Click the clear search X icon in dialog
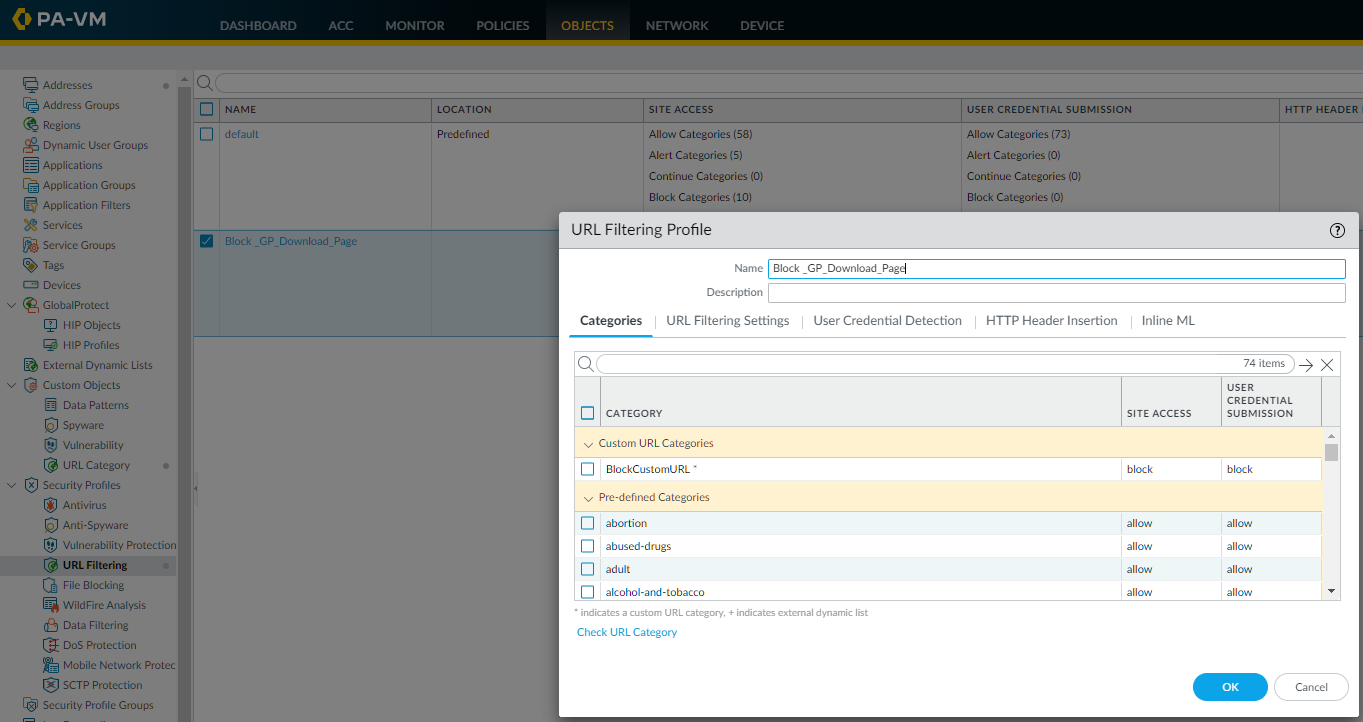 1327,365
